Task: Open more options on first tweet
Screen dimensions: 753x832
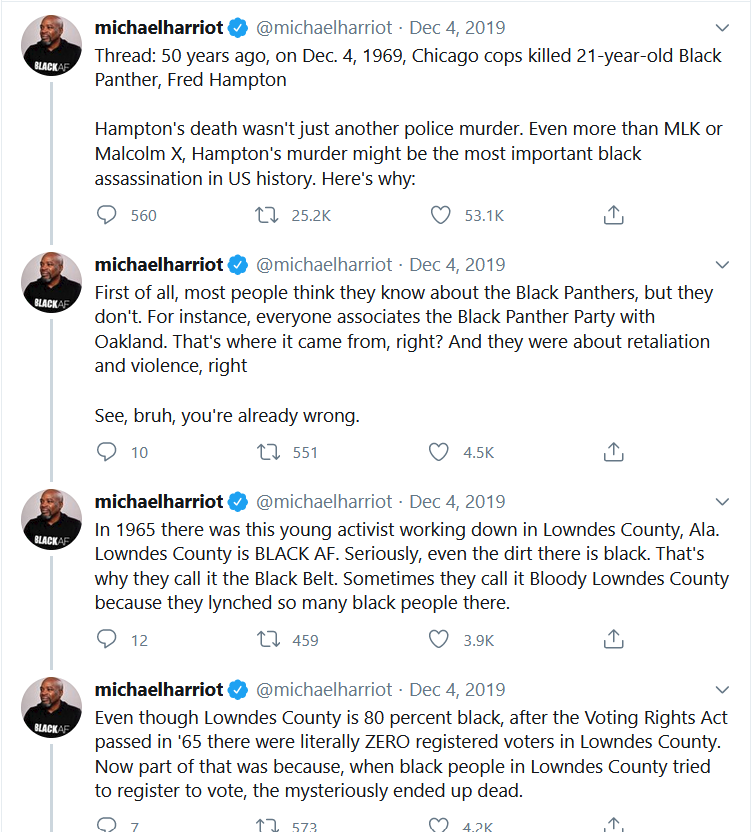Action: [722, 28]
